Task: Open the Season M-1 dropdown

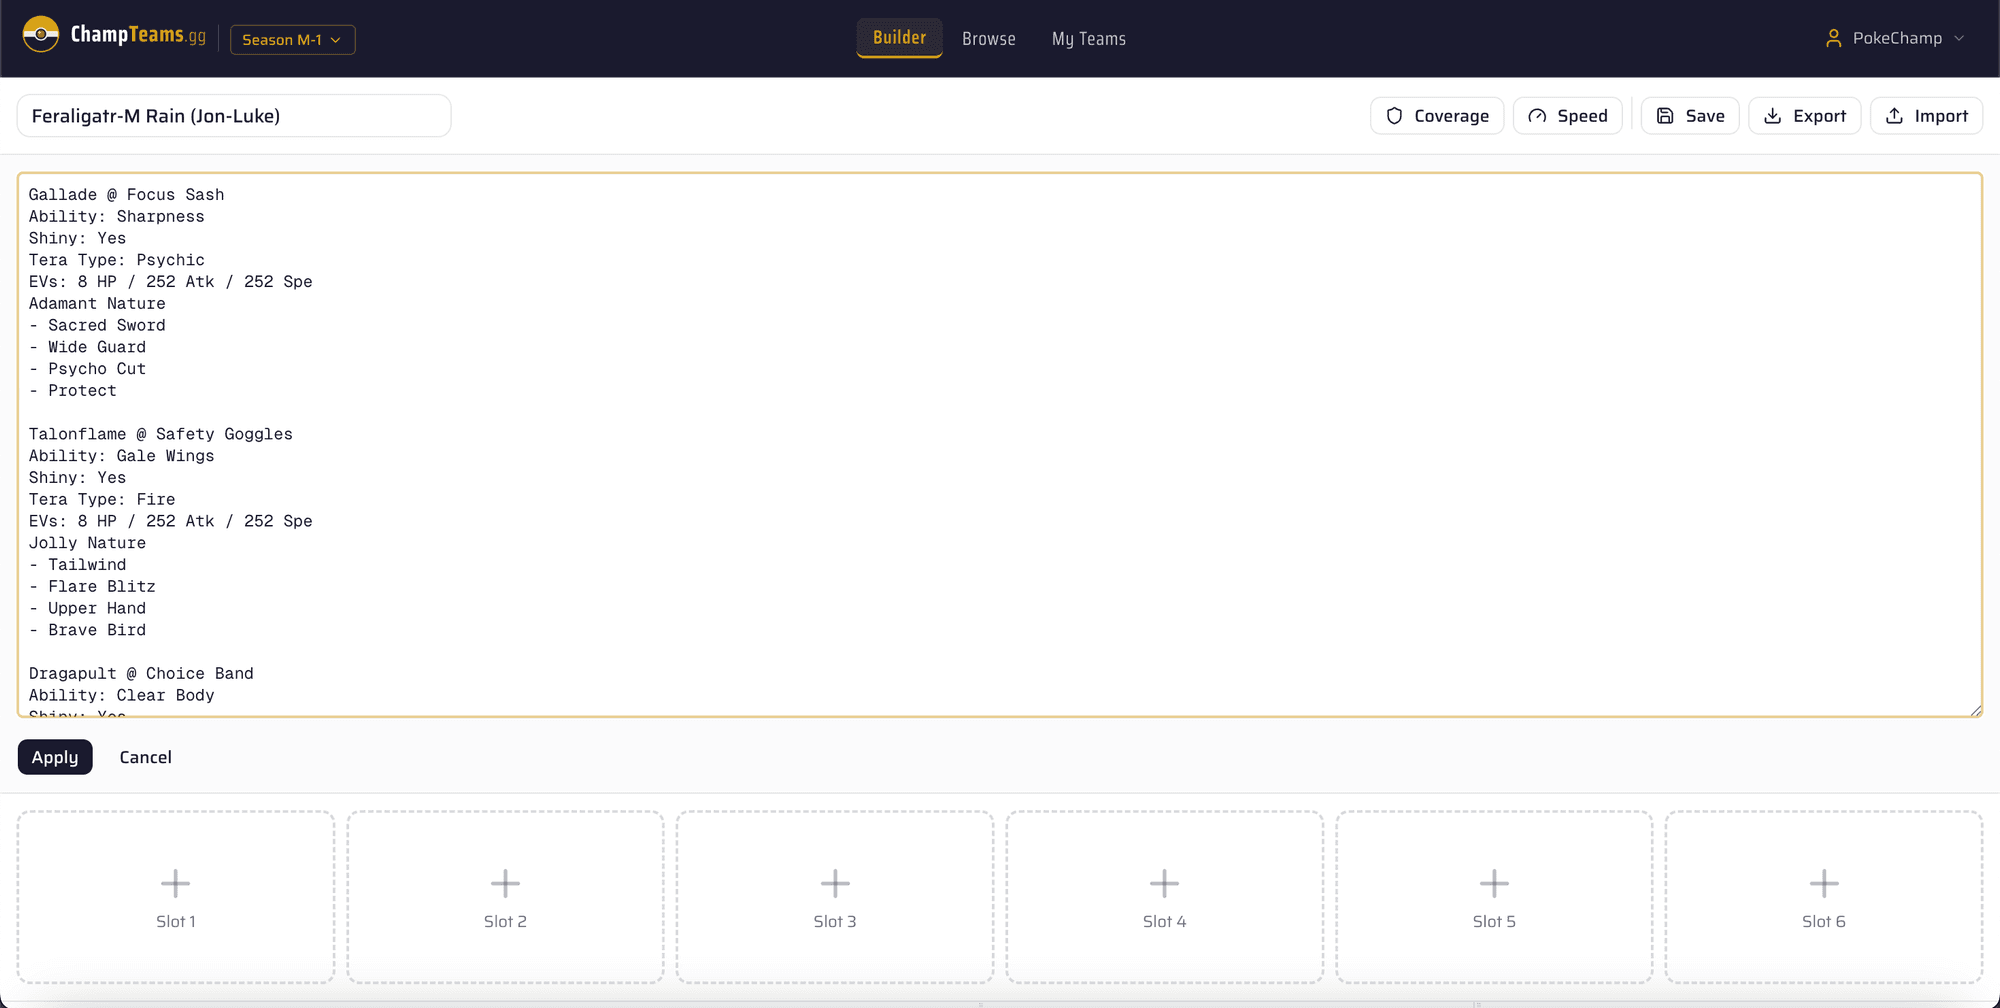Action: (x=292, y=39)
